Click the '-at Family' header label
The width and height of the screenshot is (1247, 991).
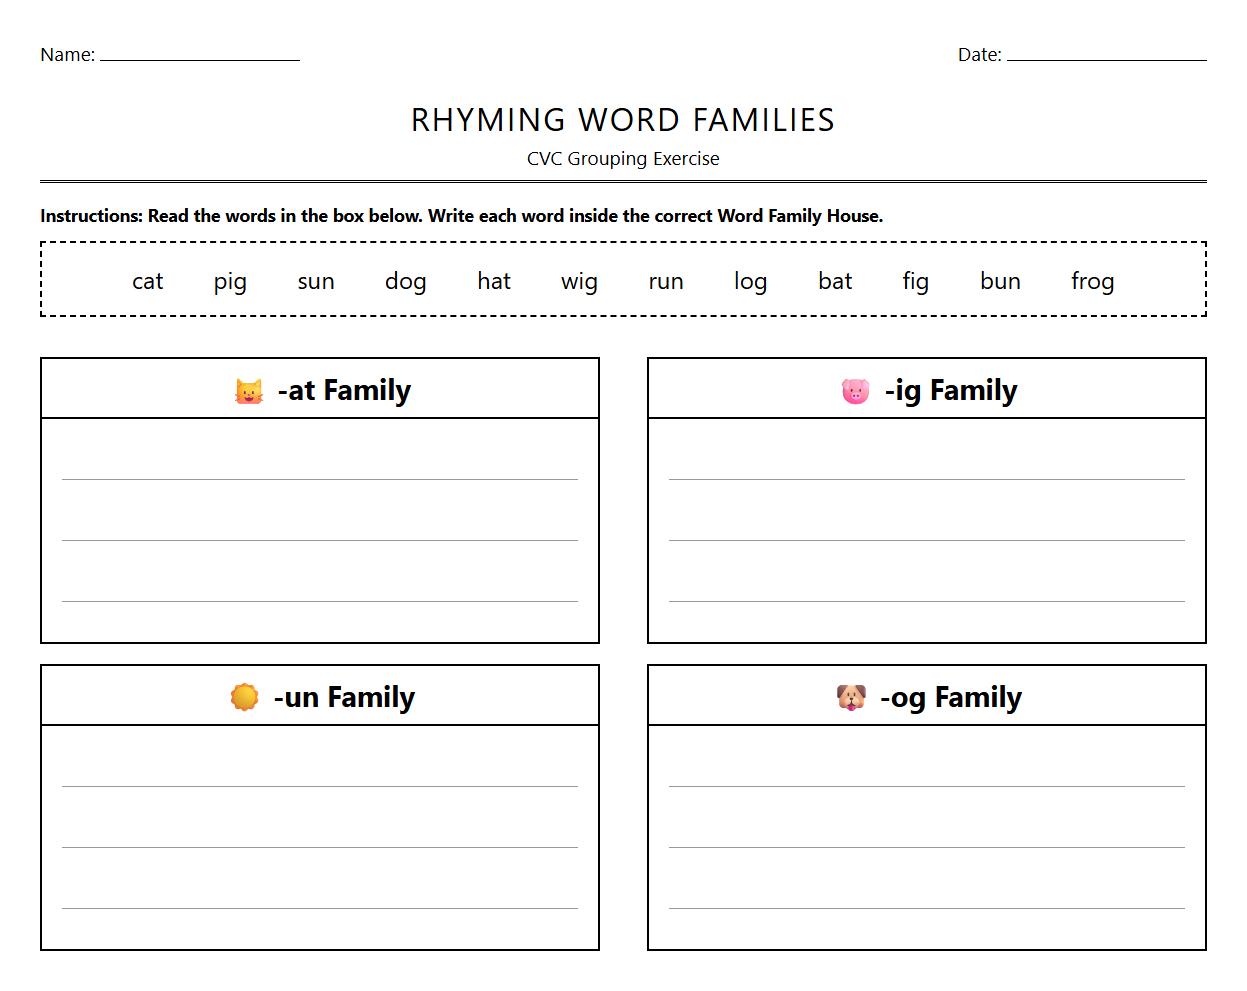pos(343,390)
